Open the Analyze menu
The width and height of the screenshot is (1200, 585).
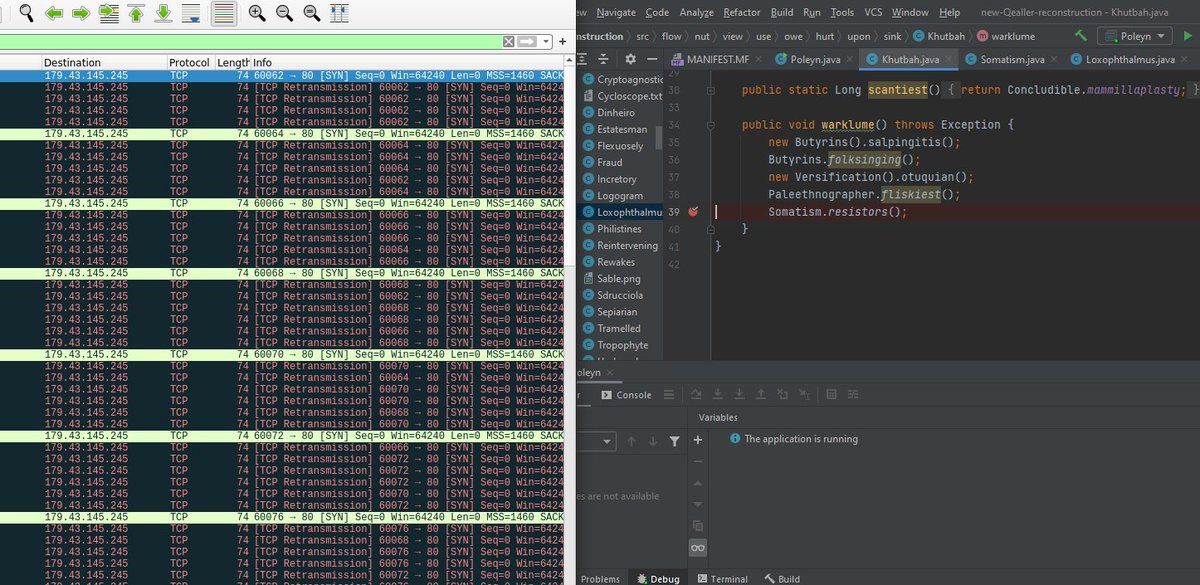[697, 12]
